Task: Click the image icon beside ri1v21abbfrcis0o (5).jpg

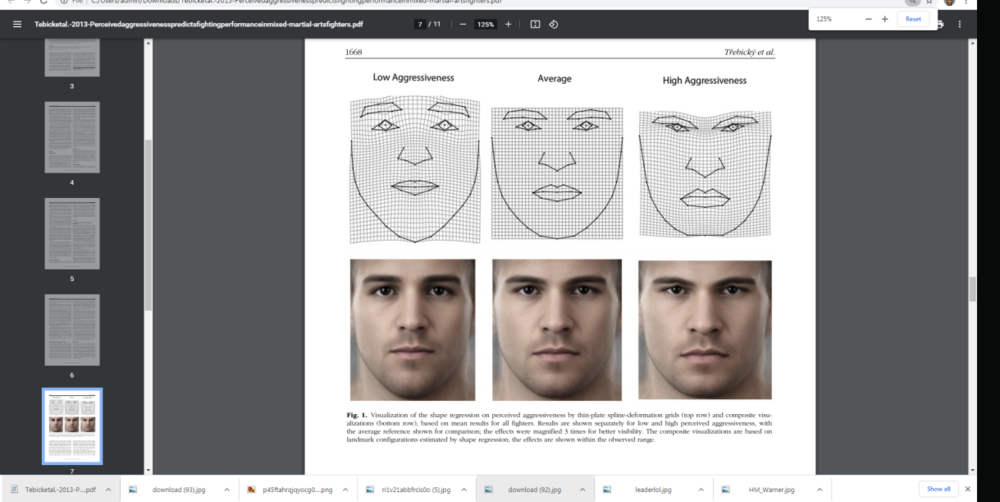Action: [x=371, y=490]
